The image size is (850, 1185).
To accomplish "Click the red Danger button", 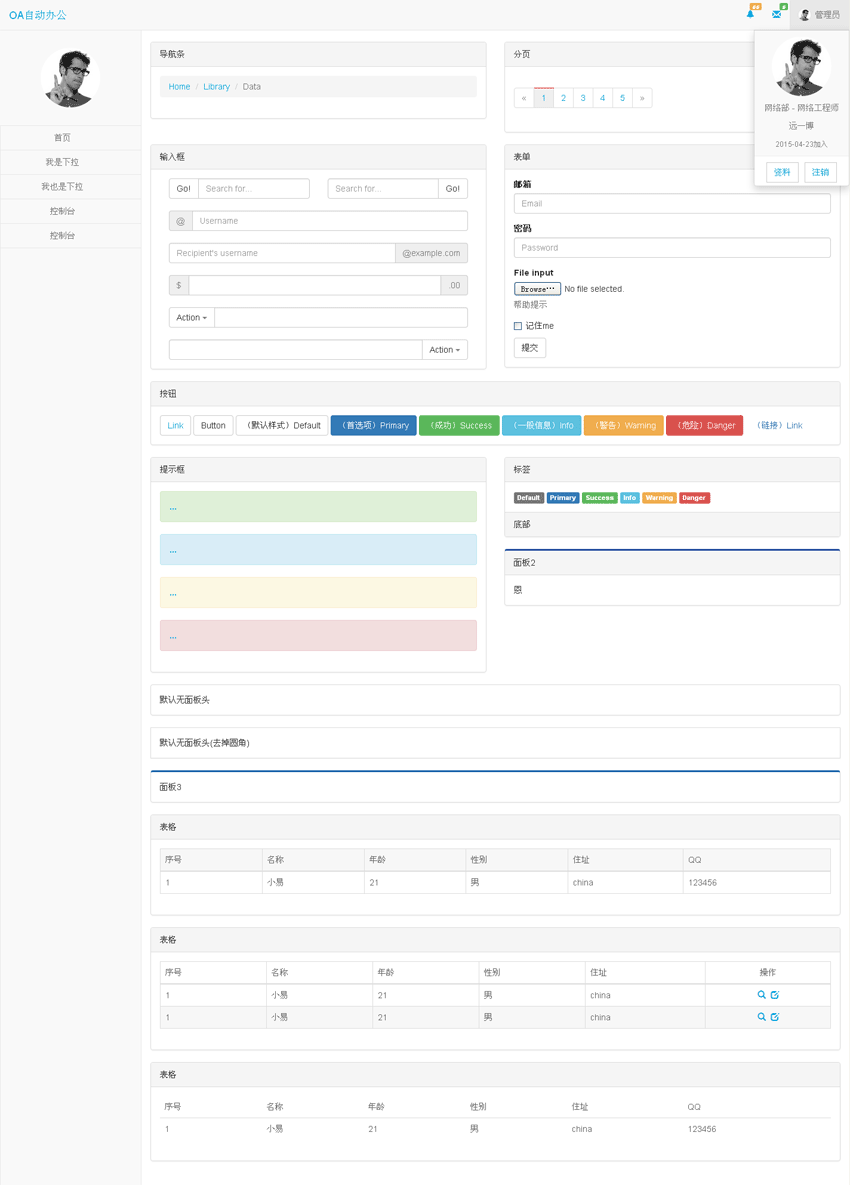I will 704,426.
